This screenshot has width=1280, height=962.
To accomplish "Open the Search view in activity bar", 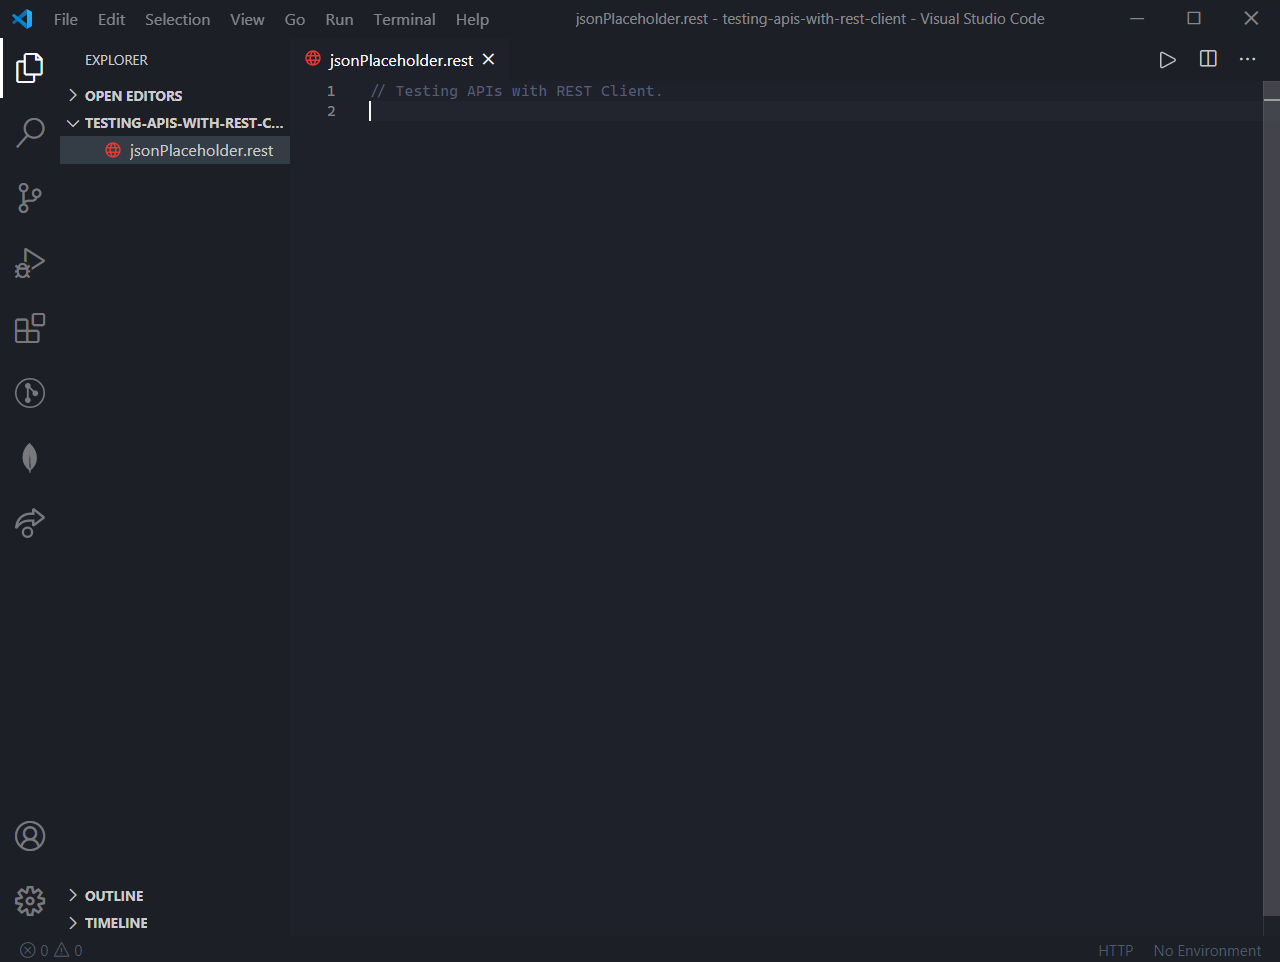I will (30, 132).
